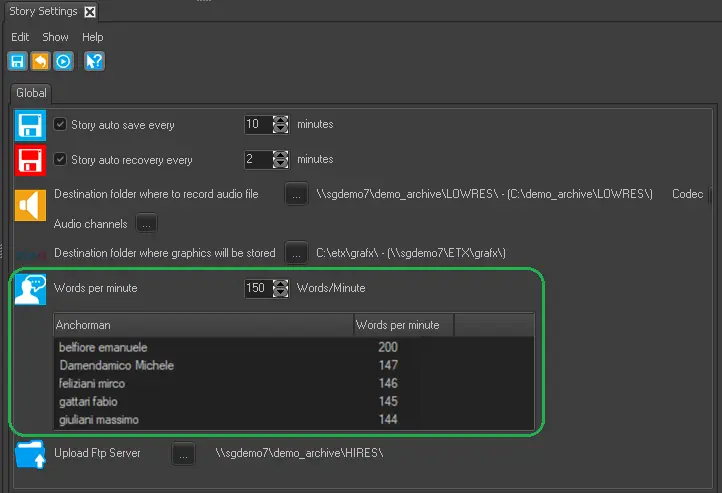Click the blue Play circle toolbar icon
The height and width of the screenshot is (493, 722).
(63, 61)
